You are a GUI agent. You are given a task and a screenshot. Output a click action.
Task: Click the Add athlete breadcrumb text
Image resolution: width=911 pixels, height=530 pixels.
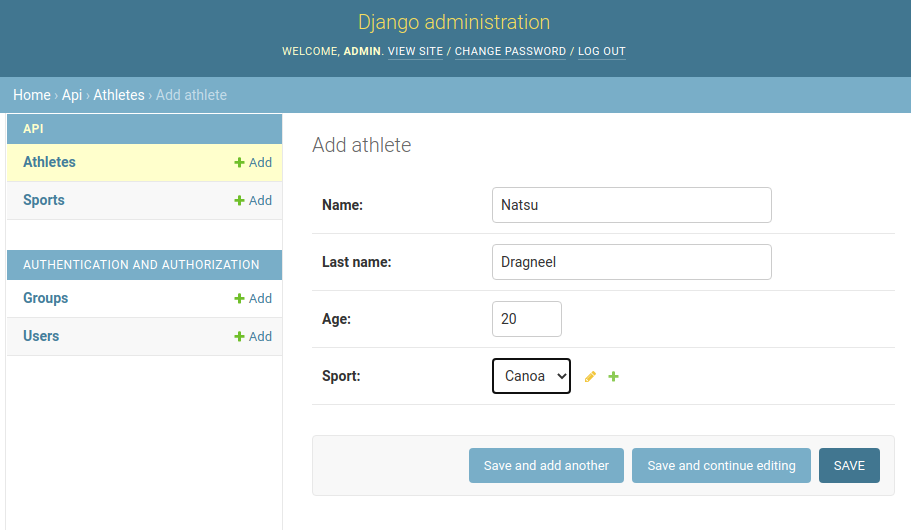(191, 95)
